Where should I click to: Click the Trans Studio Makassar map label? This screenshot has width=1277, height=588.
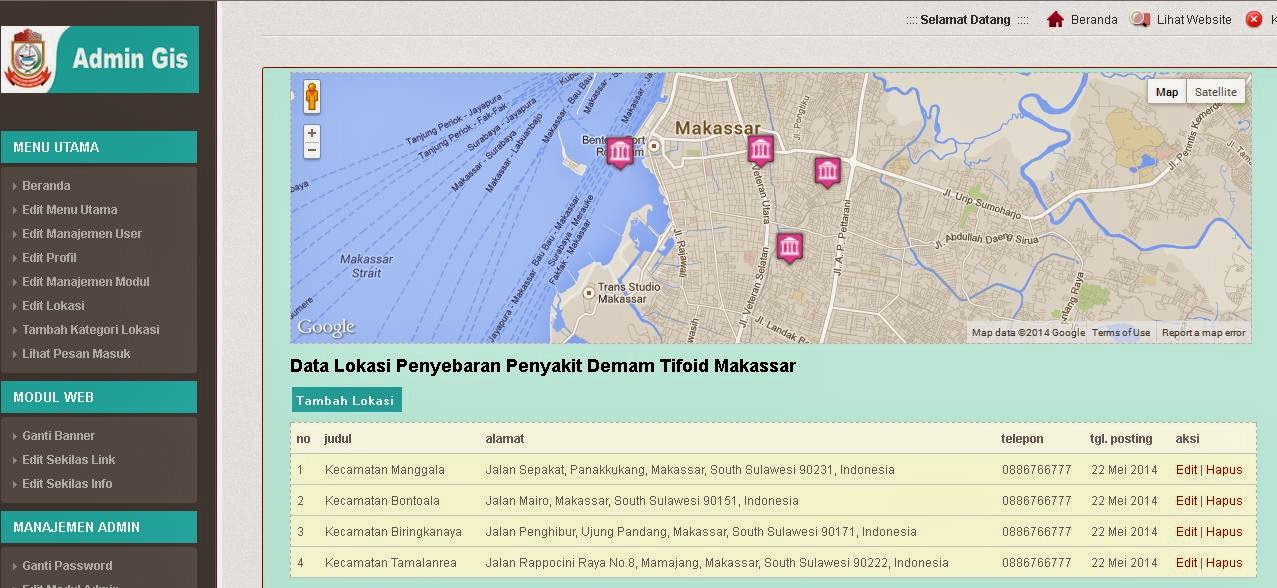629,293
